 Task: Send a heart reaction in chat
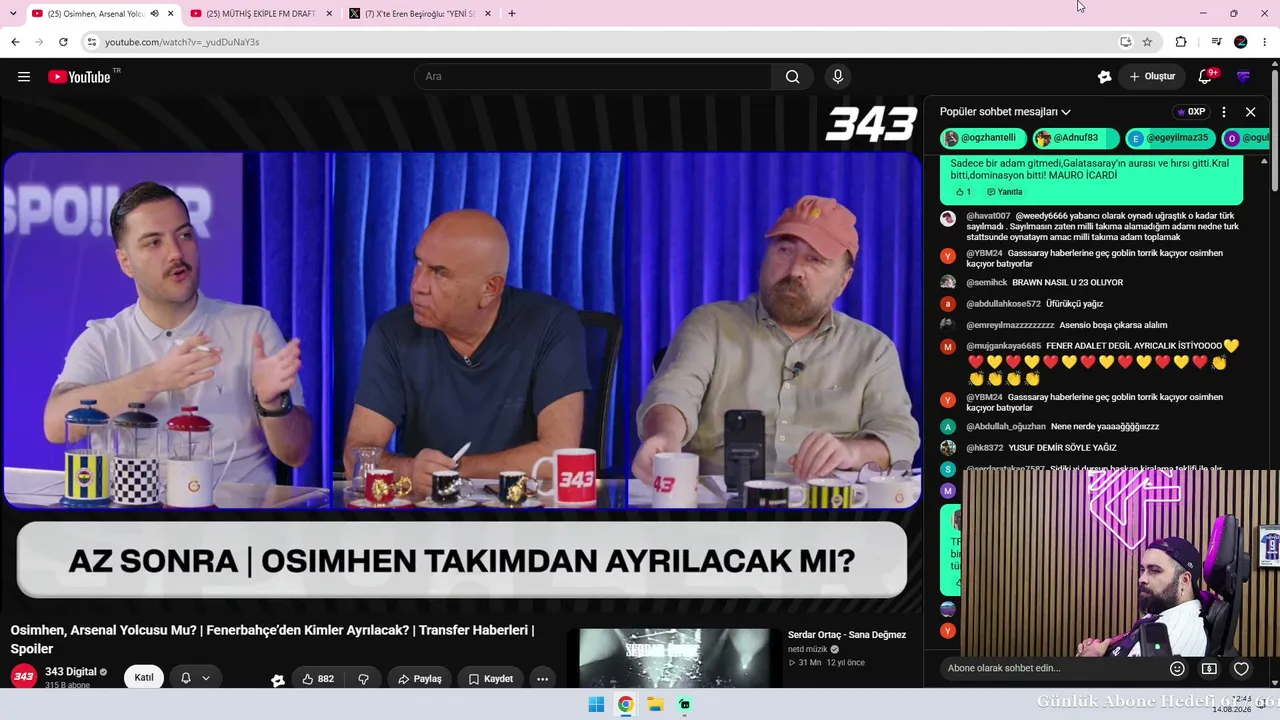click(1241, 668)
